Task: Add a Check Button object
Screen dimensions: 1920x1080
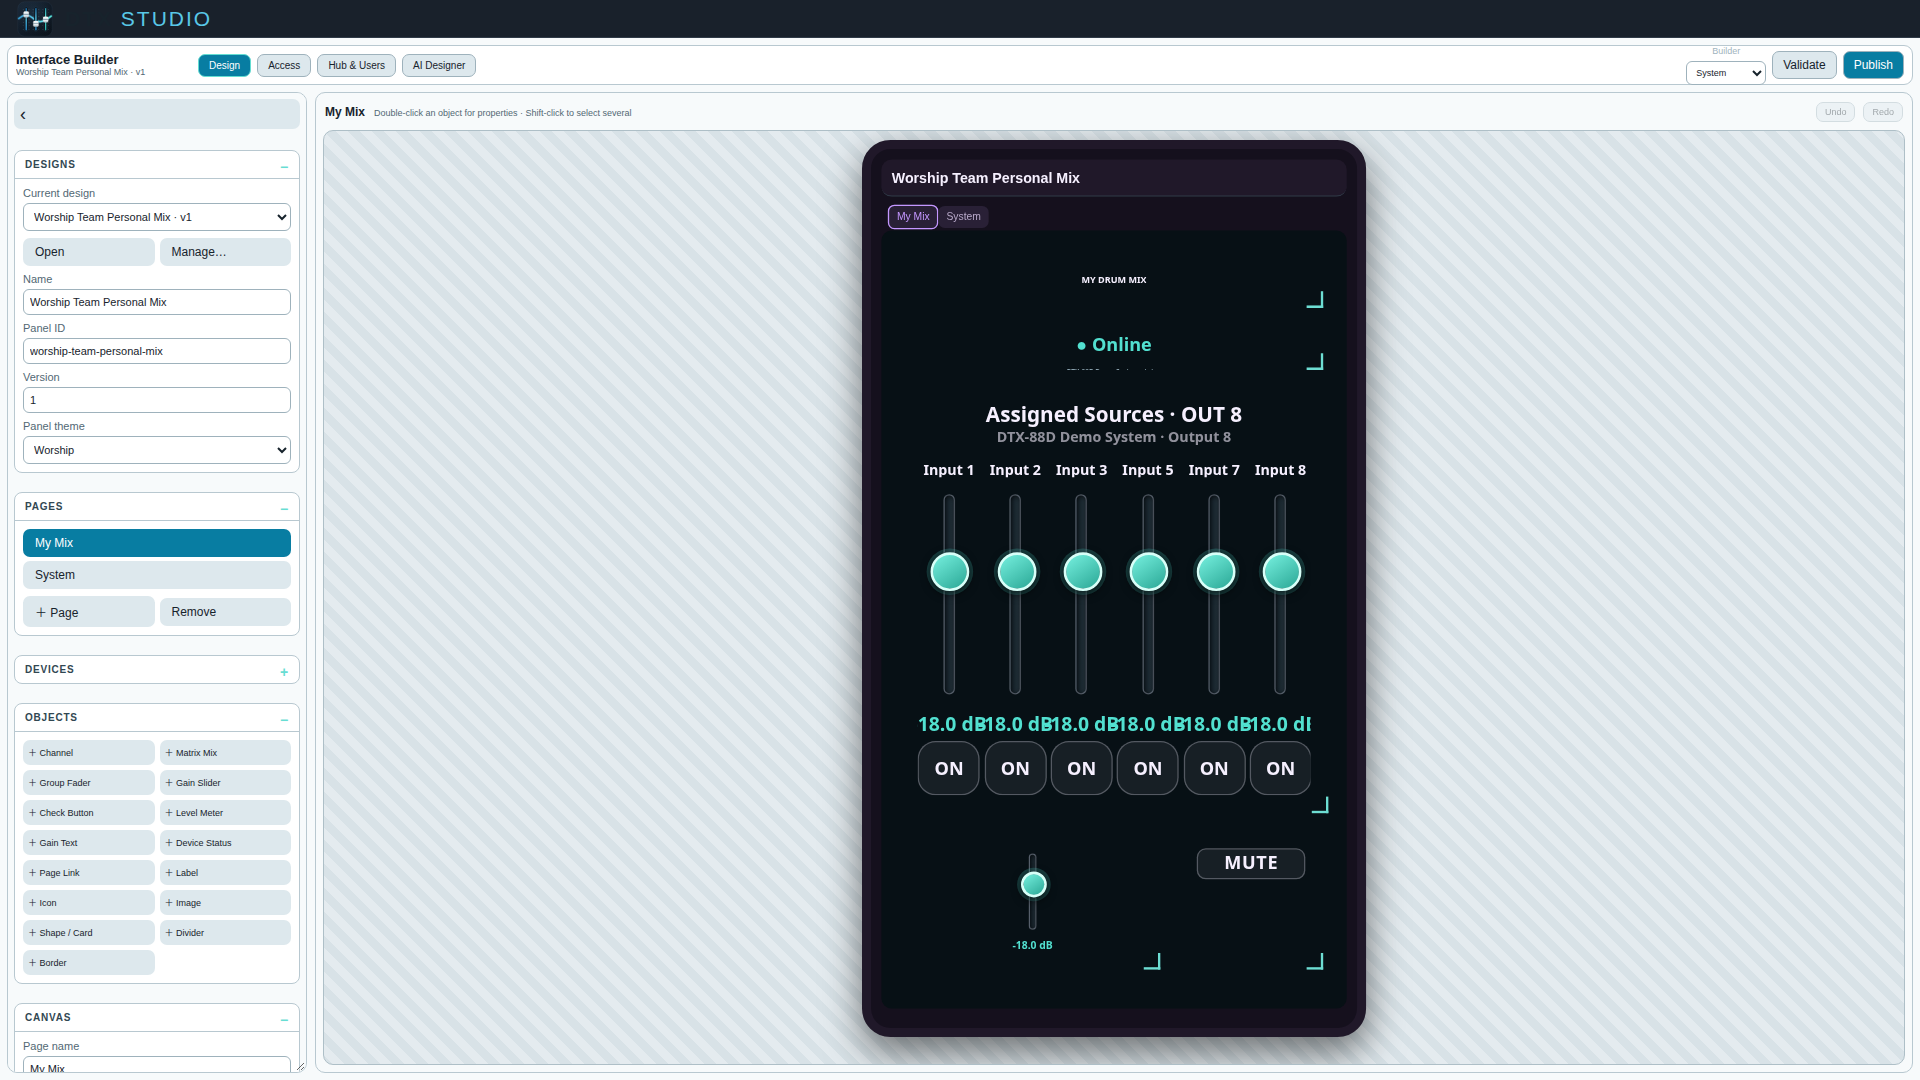Action: click(x=89, y=813)
